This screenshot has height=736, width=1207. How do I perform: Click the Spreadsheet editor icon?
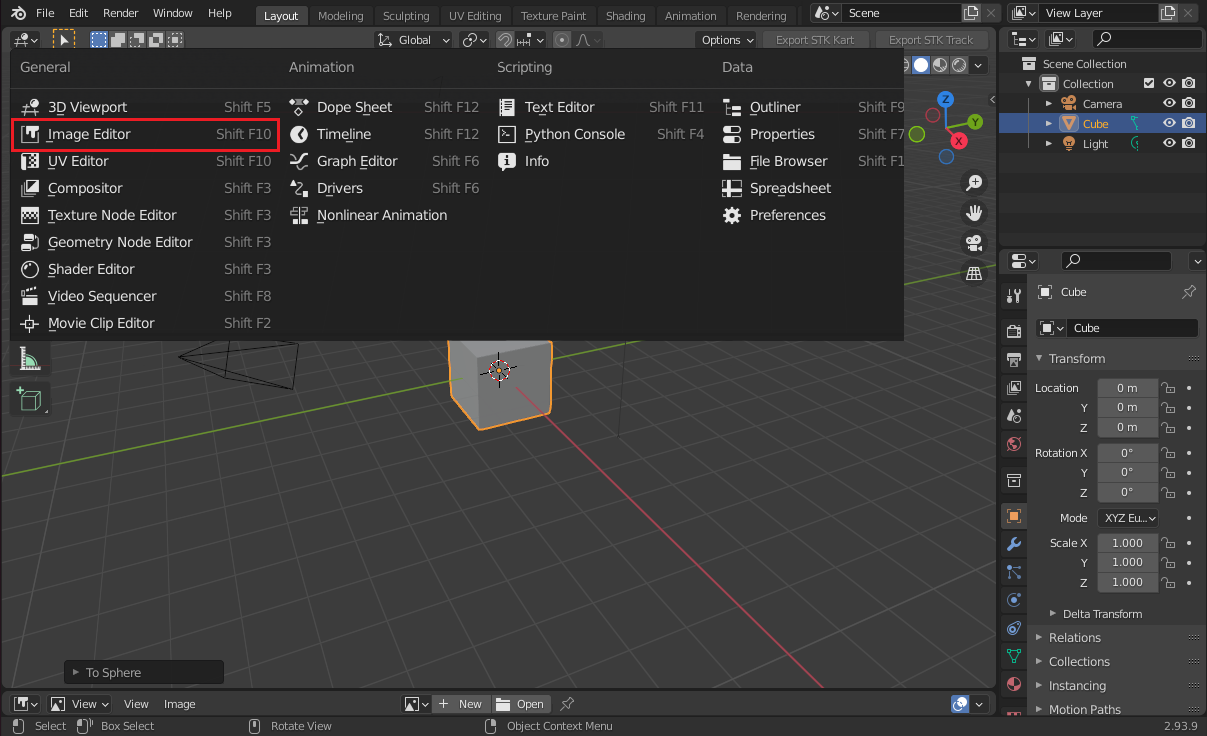pos(732,188)
